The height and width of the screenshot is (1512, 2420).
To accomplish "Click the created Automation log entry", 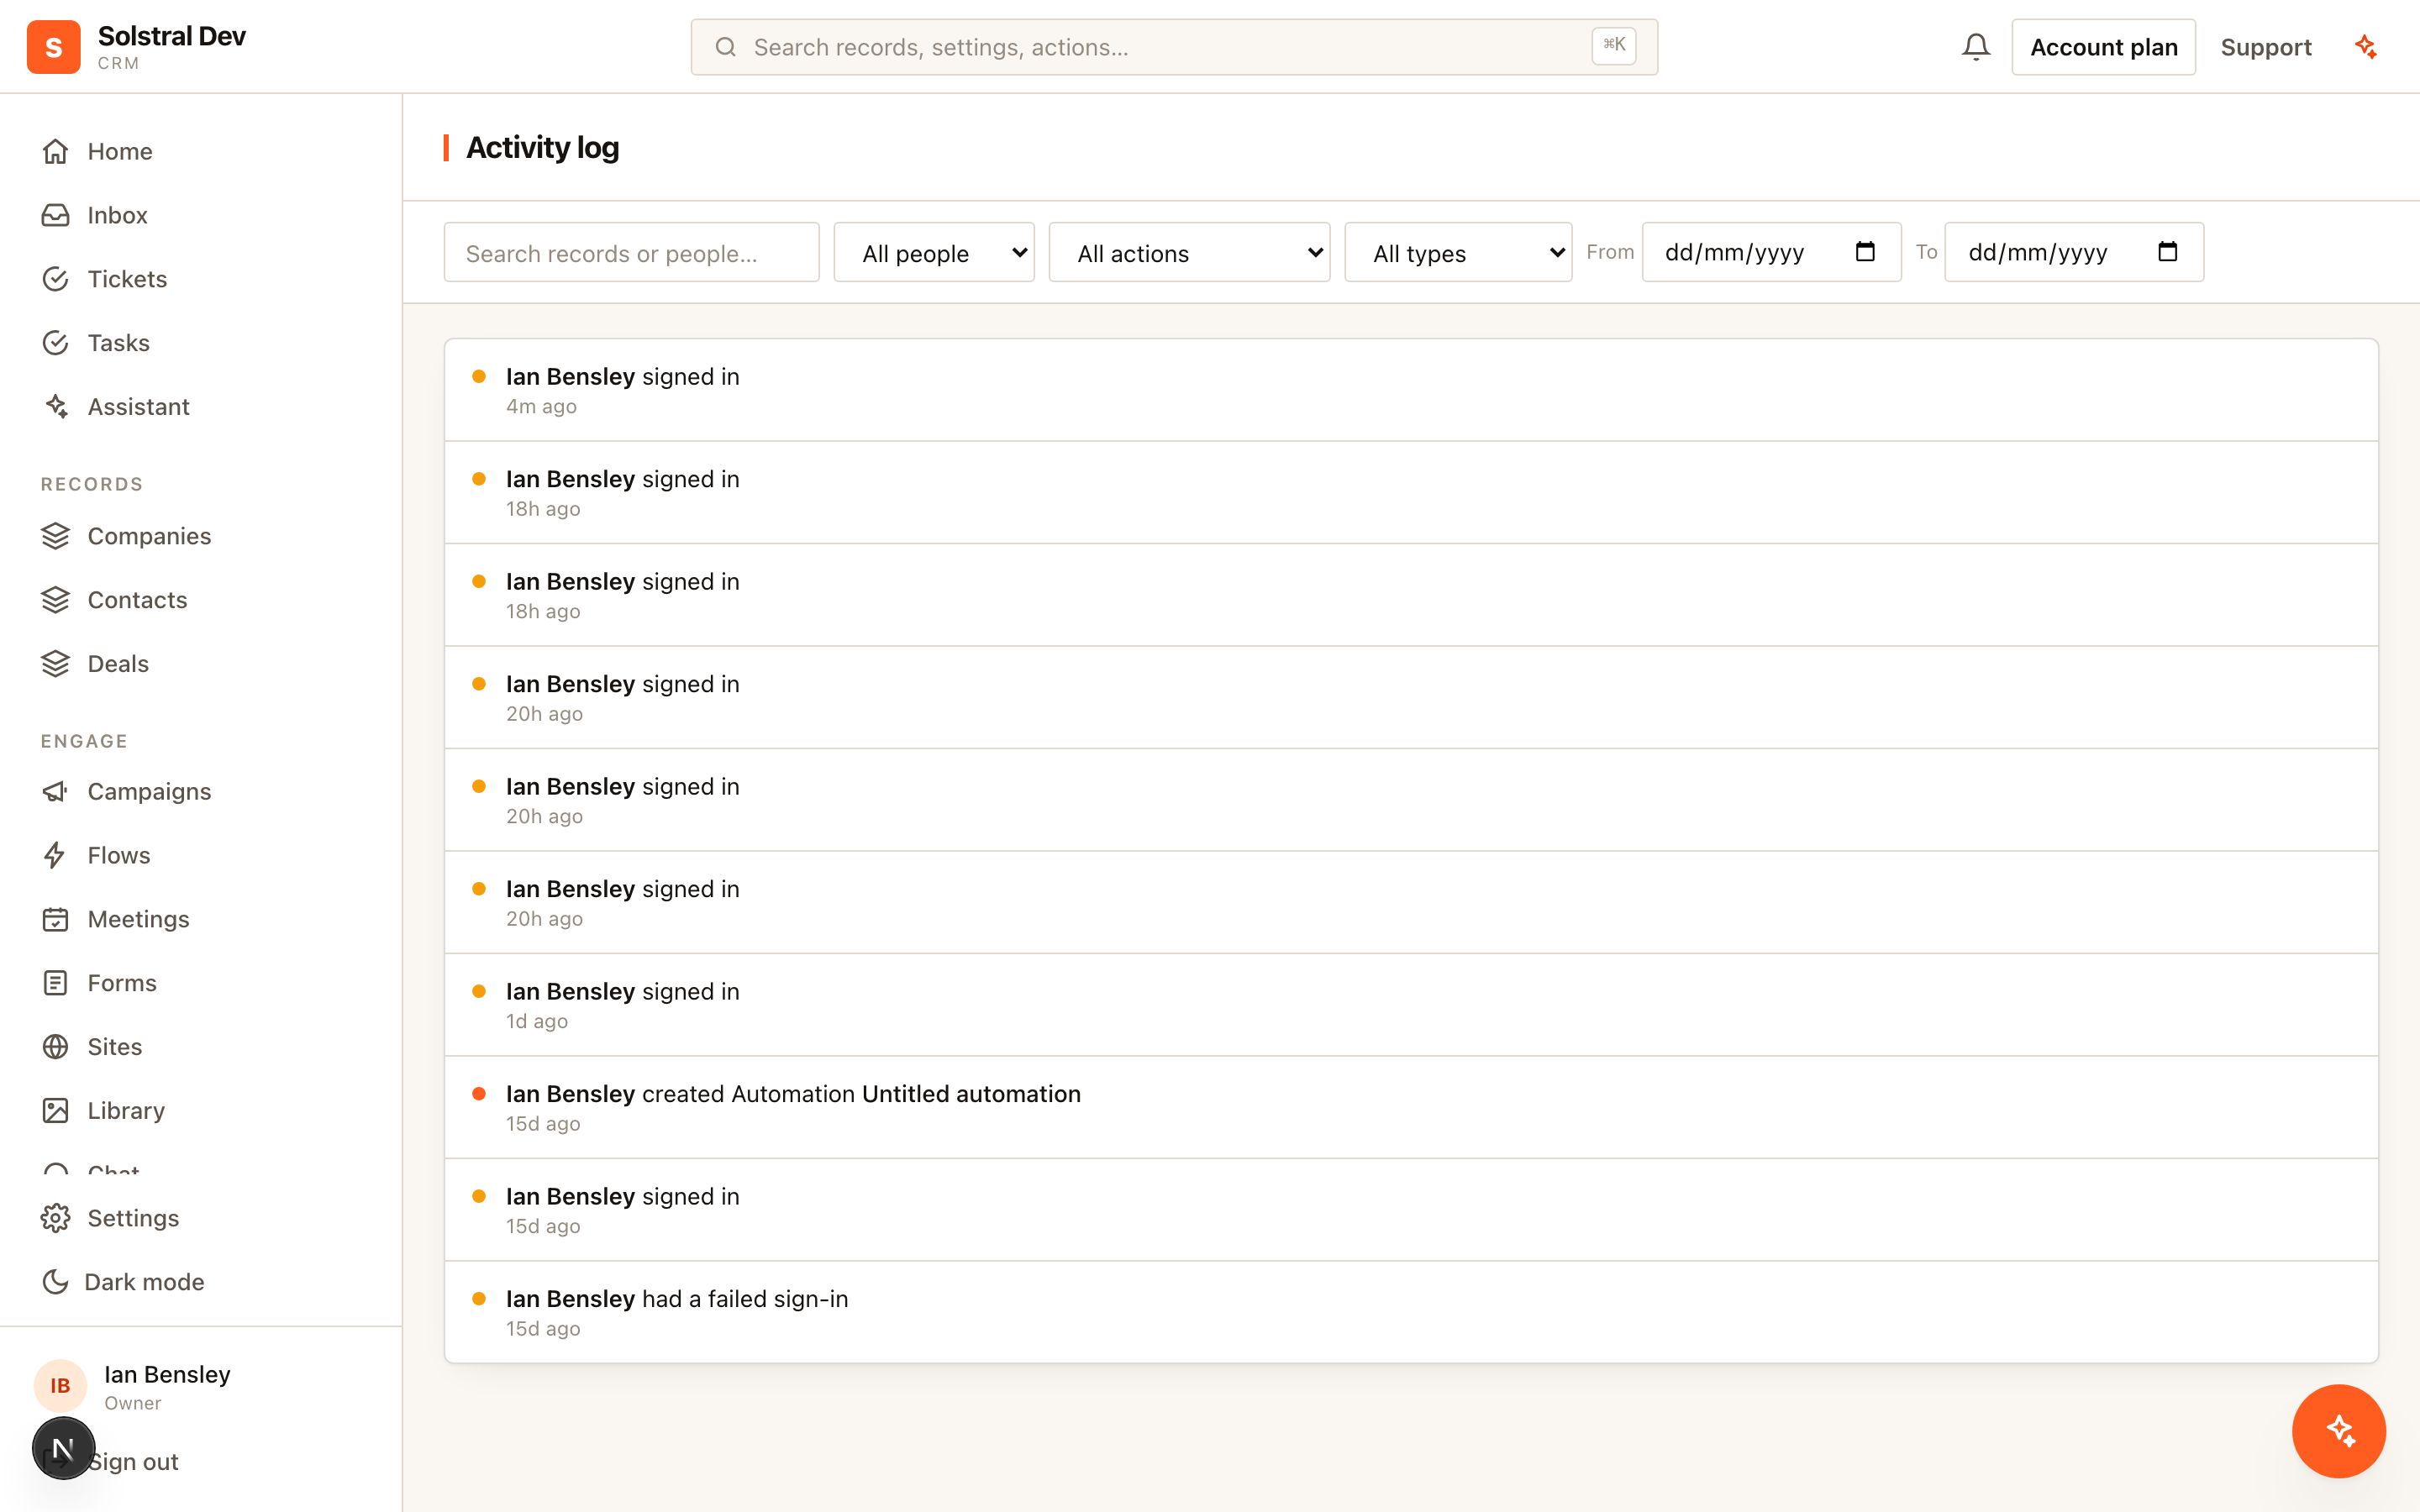I will coord(1411,1107).
